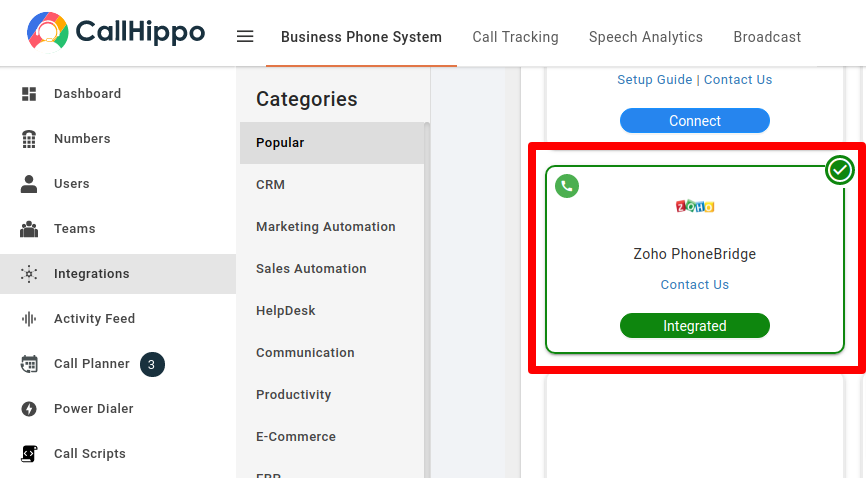Open the Setup Guide link
Viewport: 866px width, 478px height.
[654, 80]
